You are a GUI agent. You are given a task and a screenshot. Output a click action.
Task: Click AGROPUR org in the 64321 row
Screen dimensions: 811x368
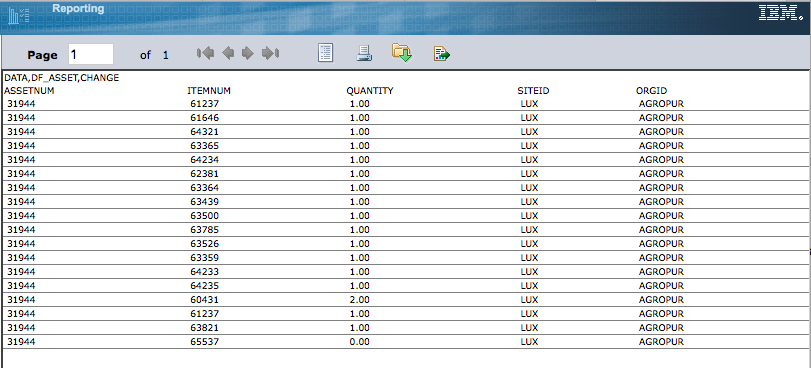[661, 131]
